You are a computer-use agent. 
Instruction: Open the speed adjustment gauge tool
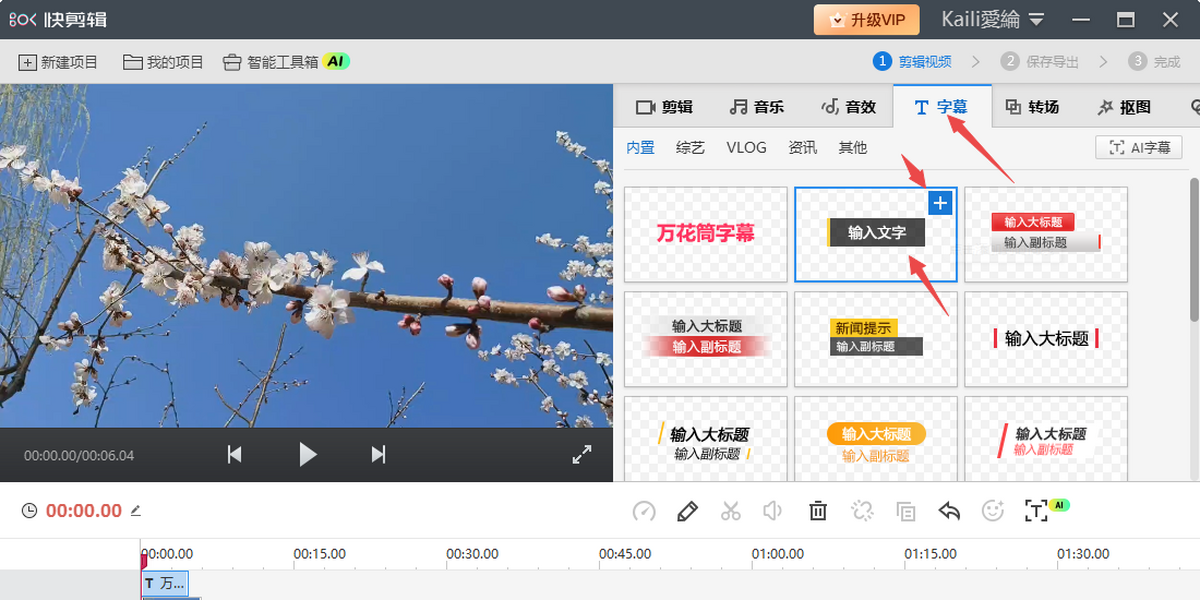tap(644, 511)
